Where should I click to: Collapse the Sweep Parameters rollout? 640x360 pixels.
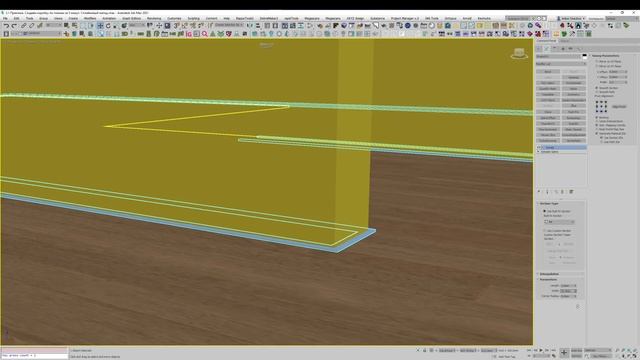pyautogui.click(x=606, y=56)
